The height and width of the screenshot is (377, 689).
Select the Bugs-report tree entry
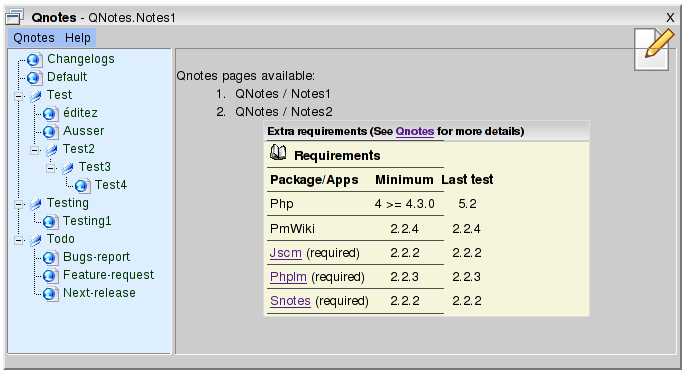tap(97, 257)
